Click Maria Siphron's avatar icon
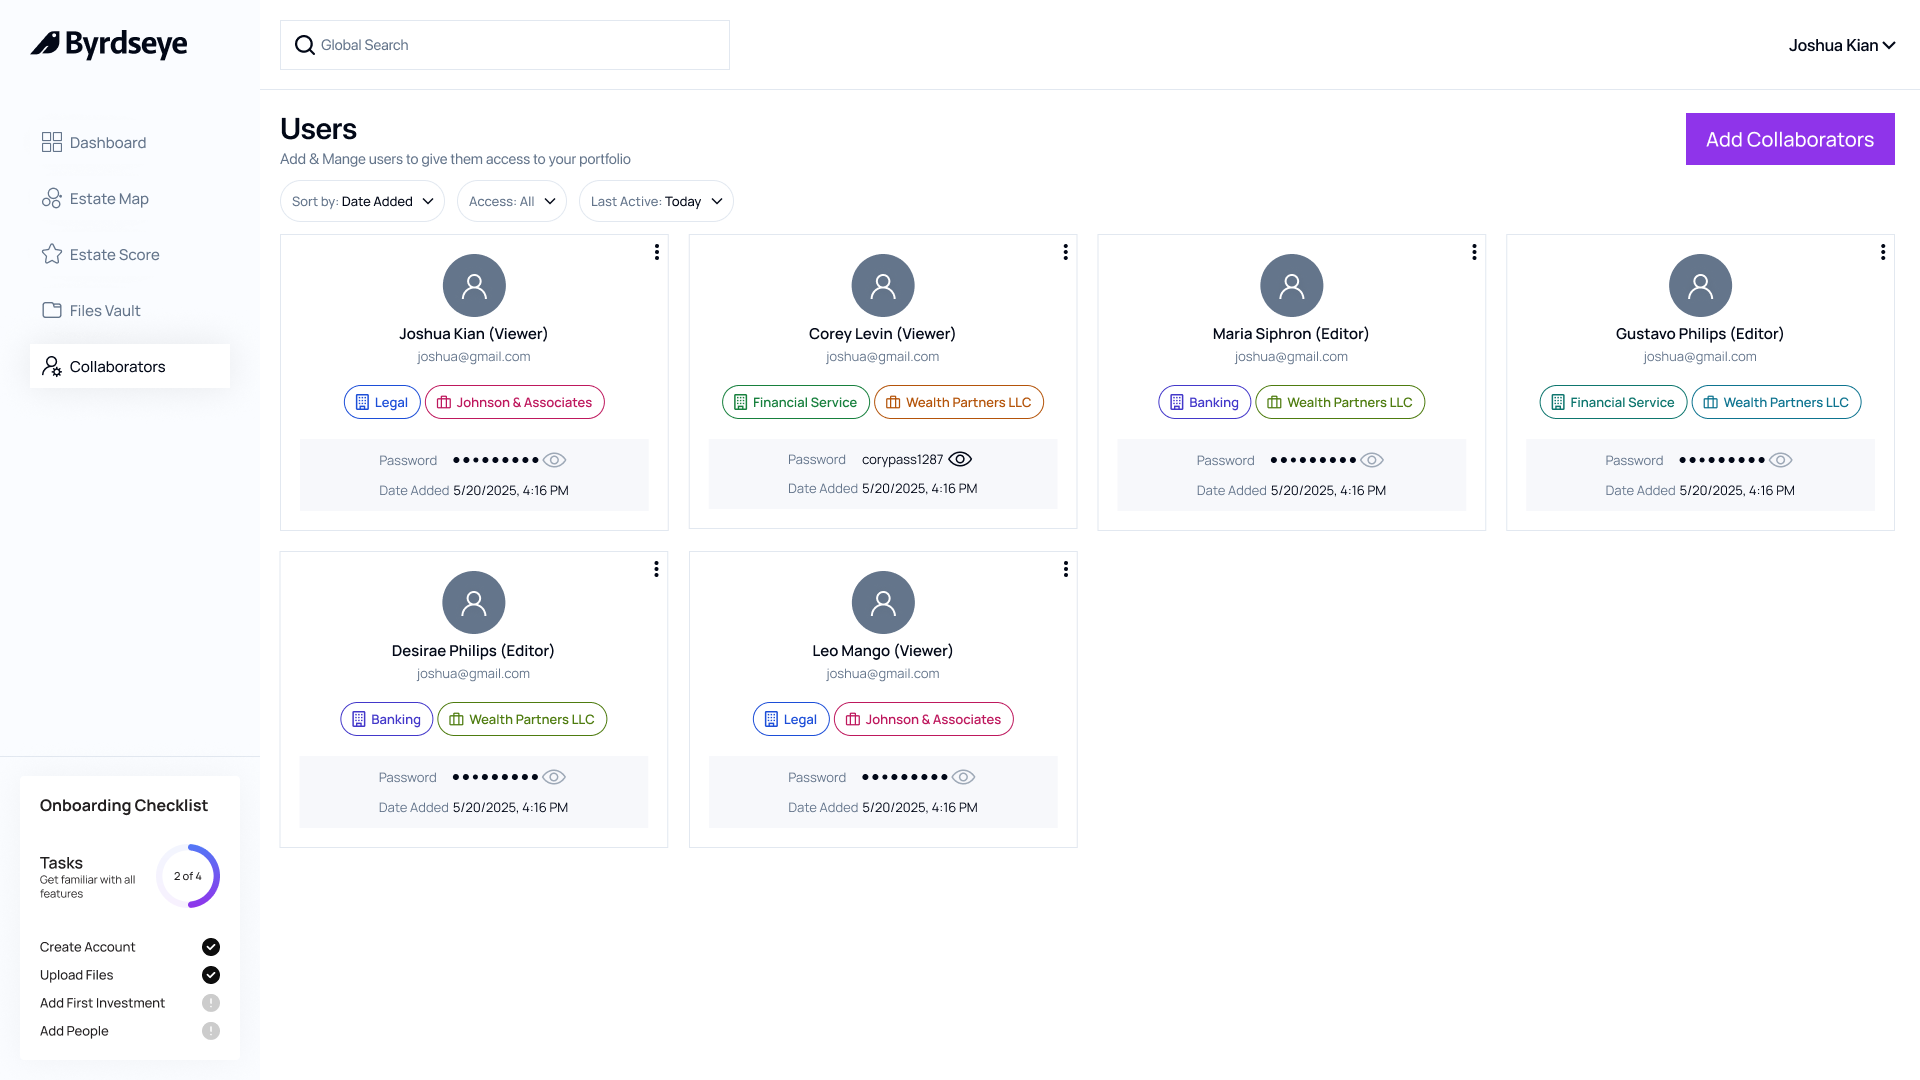 tap(1292, 286)
